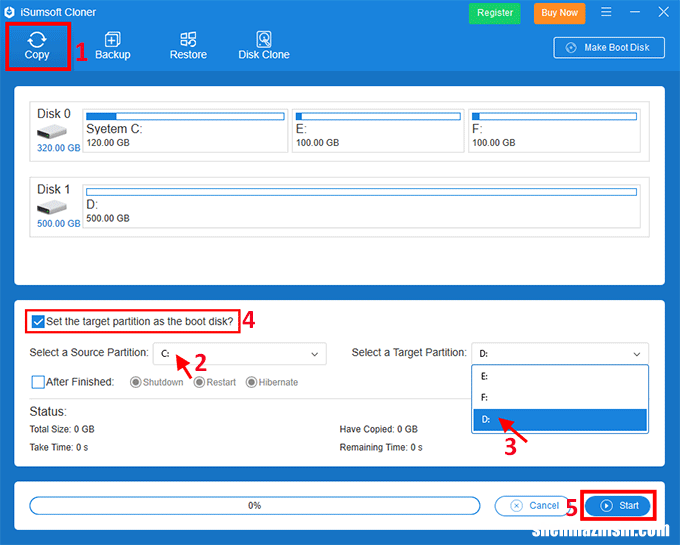Switch to the Backup tab
This screenshot has height=545, width=680.
[113, 46]
